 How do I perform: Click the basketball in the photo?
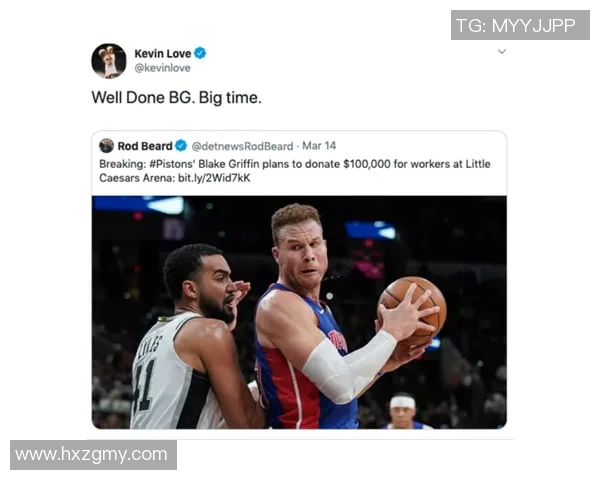412,310
